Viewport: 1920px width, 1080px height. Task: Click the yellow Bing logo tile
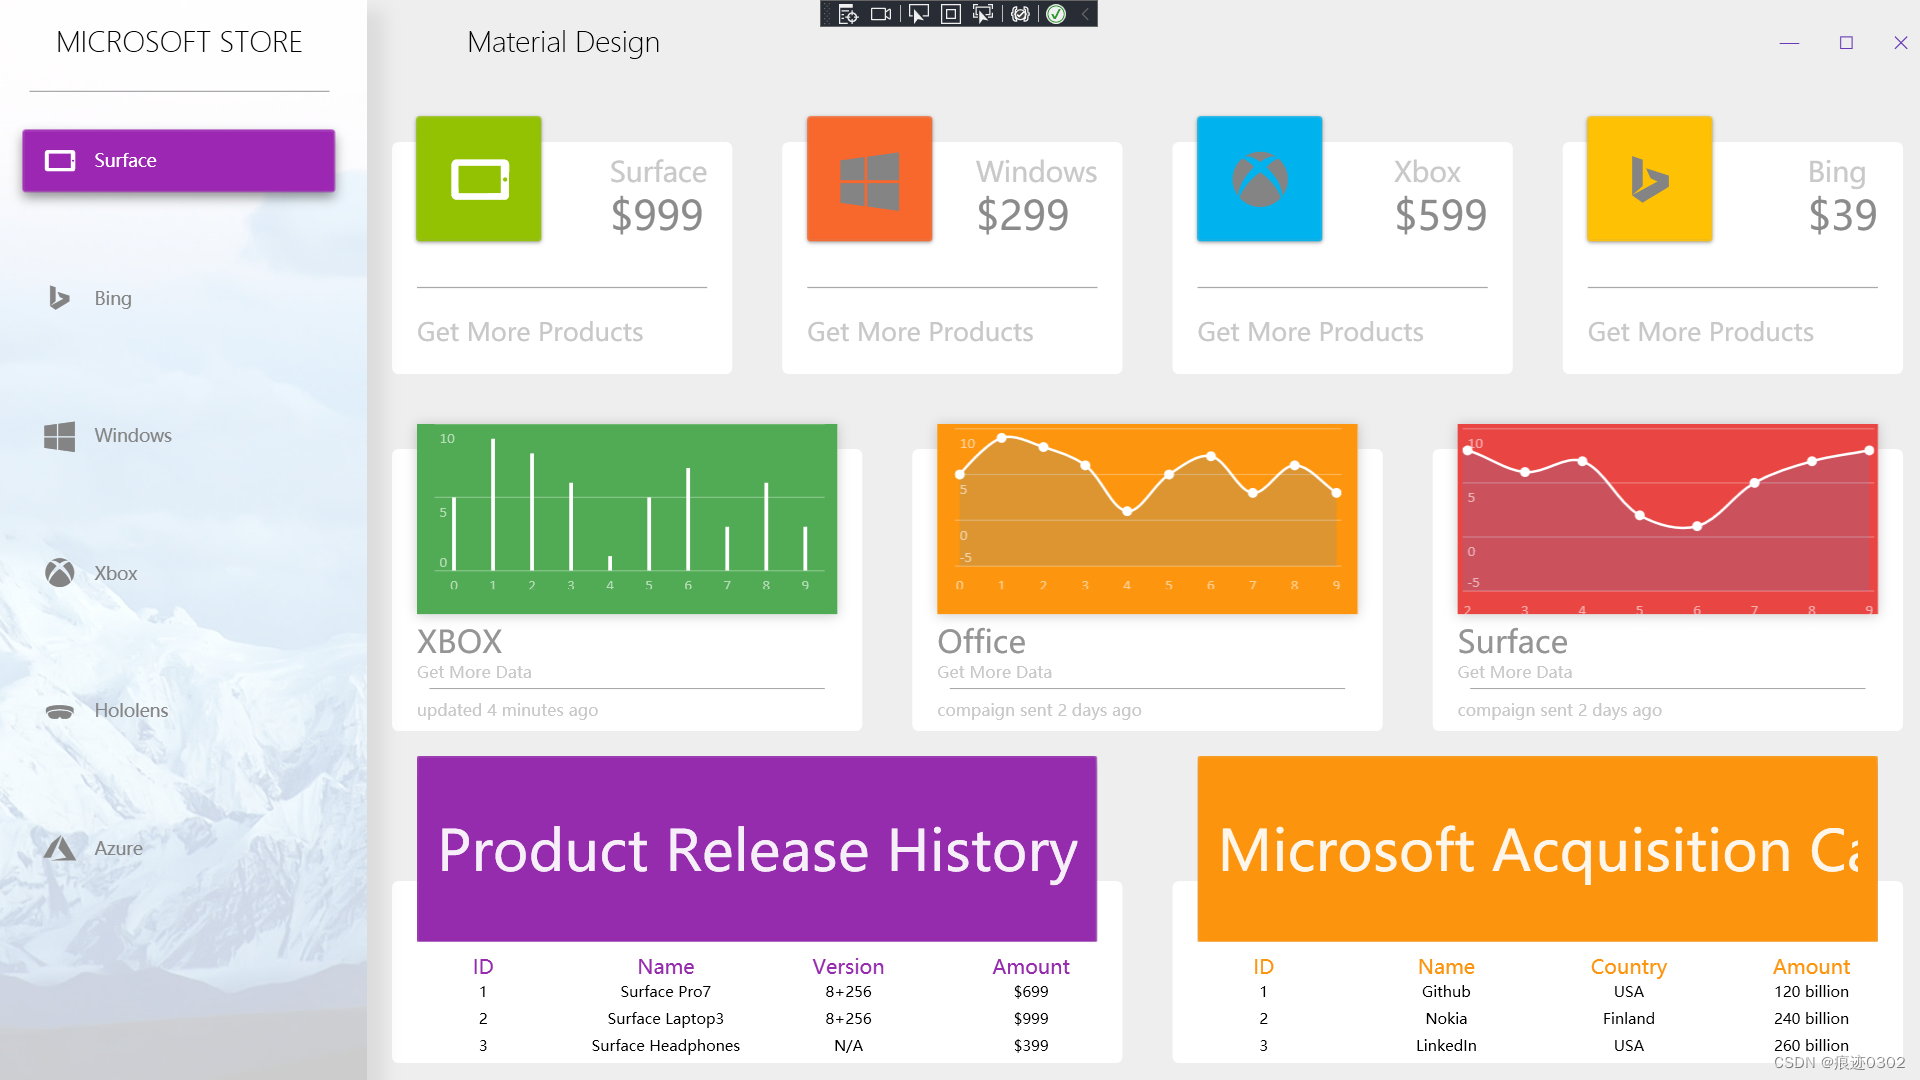pyautogui.click(x=1649, y=179)
